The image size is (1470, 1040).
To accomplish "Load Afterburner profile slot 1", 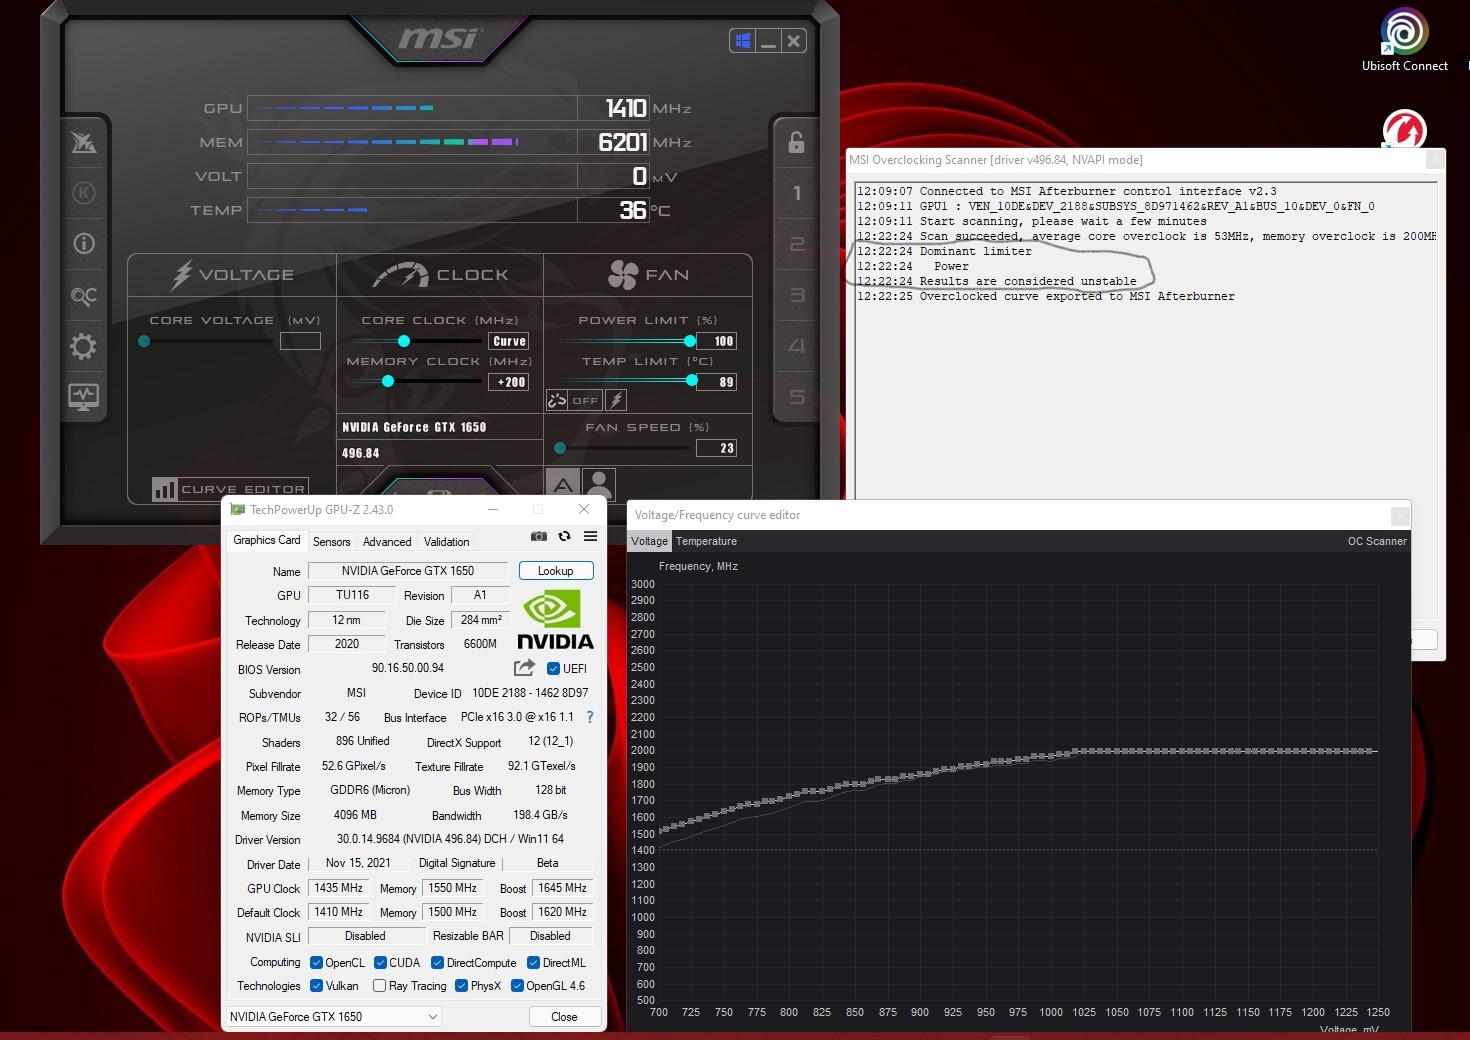I will 797,193.
